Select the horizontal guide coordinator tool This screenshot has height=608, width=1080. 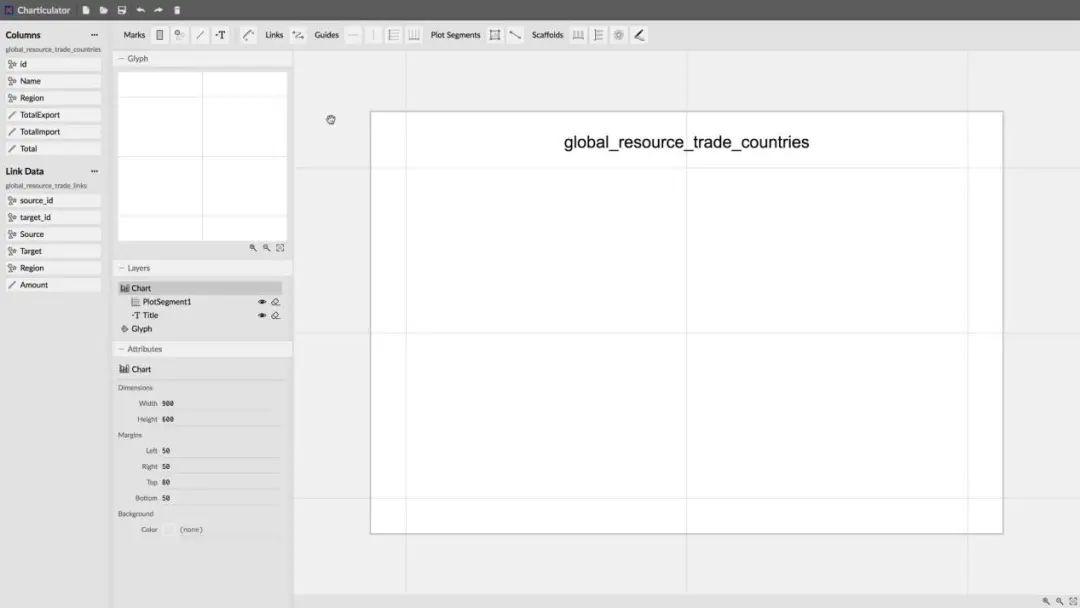pos(393,35)
